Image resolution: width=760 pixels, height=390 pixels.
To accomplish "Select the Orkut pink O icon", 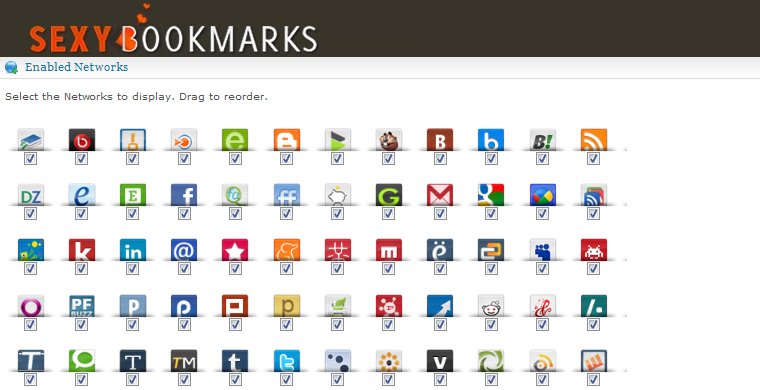I will pos(31,306).
